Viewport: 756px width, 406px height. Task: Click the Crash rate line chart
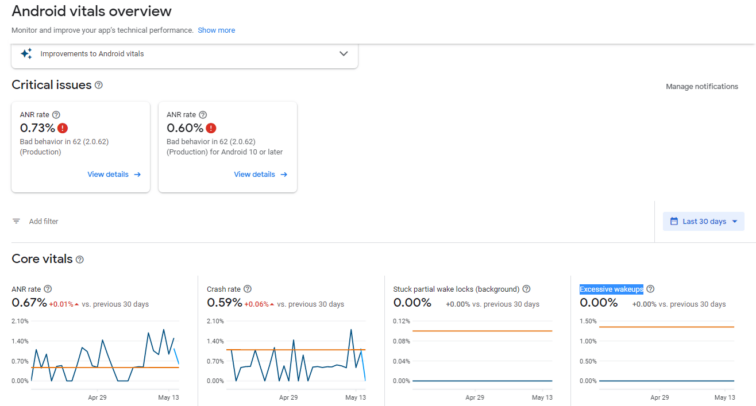click(x=296, y=354)
